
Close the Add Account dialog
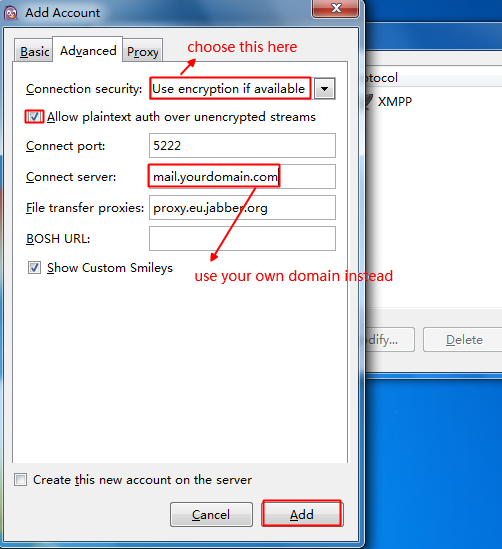click(x=335, y=8)
